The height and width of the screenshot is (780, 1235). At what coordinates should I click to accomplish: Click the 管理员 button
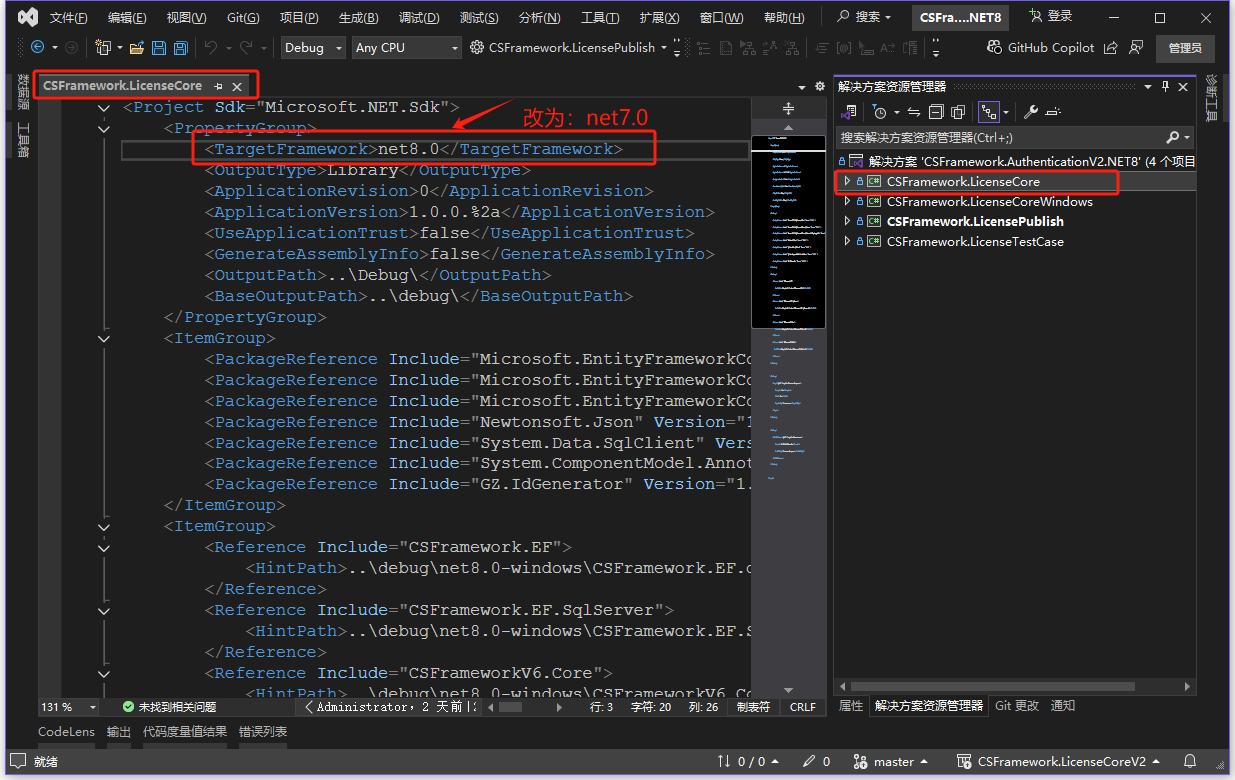click(x=1185, y=48)
